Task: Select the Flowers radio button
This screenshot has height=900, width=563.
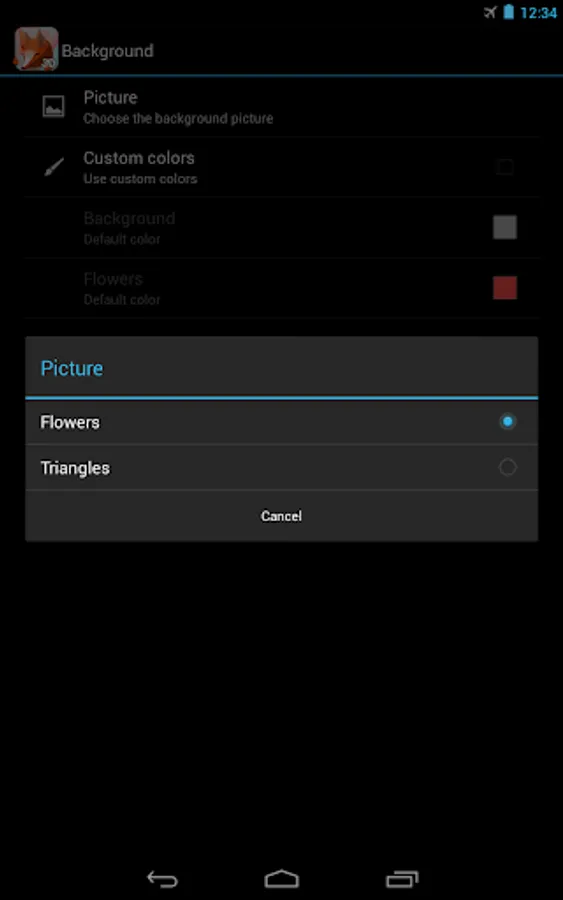Action: pyautogui.click(x=507, y=422)
